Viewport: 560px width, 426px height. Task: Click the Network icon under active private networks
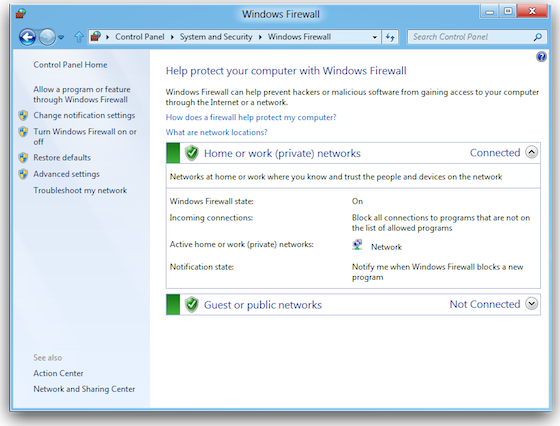[x=357, y=245]
